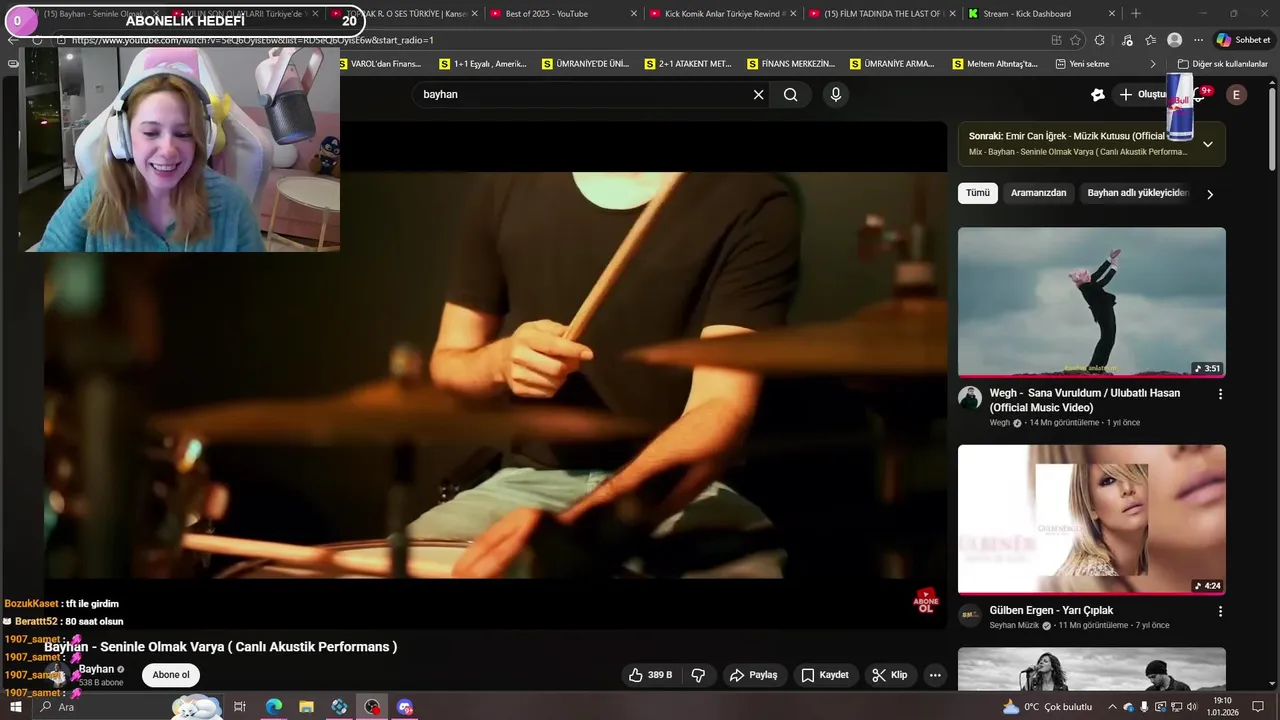Click the Wegh channel avatar
The width and height of the screenshot is (1280, 720).
click(970, 398)
